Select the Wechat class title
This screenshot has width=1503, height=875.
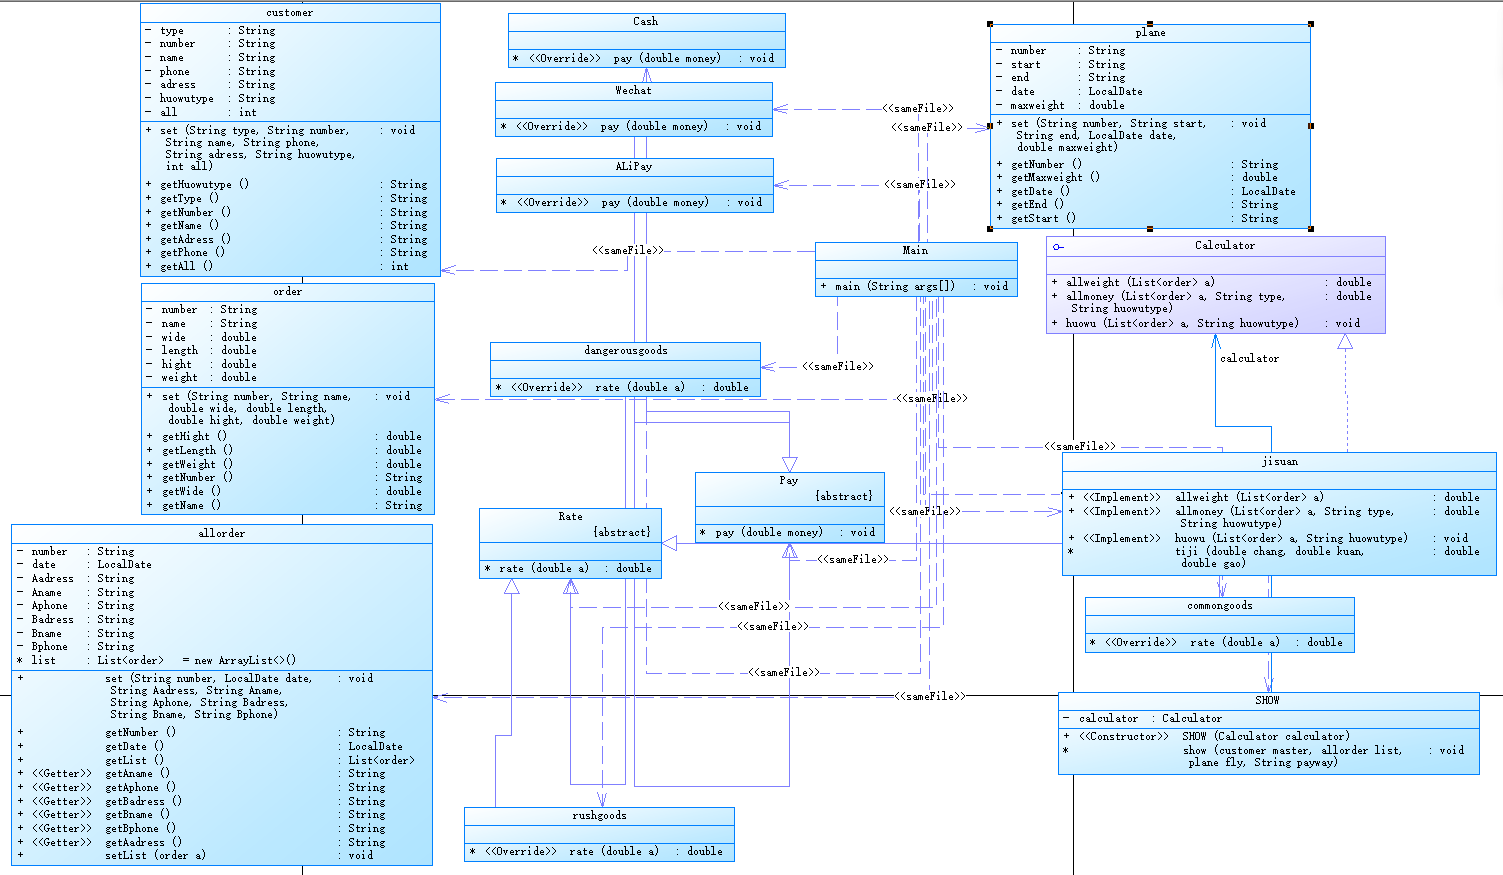click(x=633, y=90)
